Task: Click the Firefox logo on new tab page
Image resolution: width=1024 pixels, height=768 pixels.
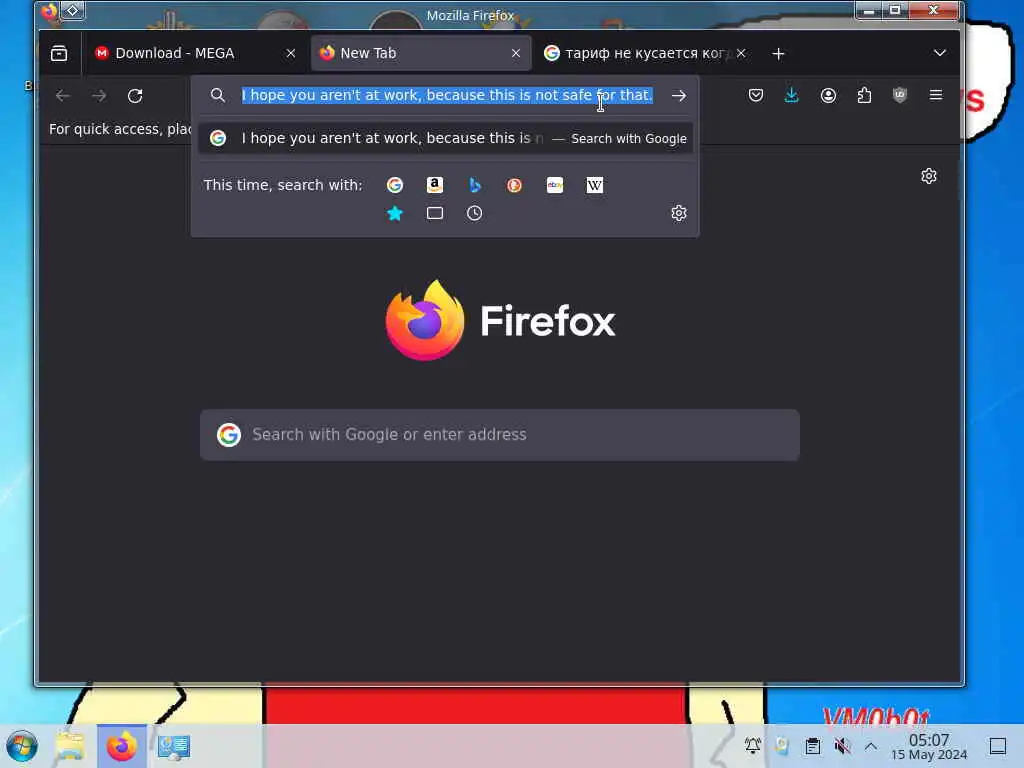Action: click(500, 320)
